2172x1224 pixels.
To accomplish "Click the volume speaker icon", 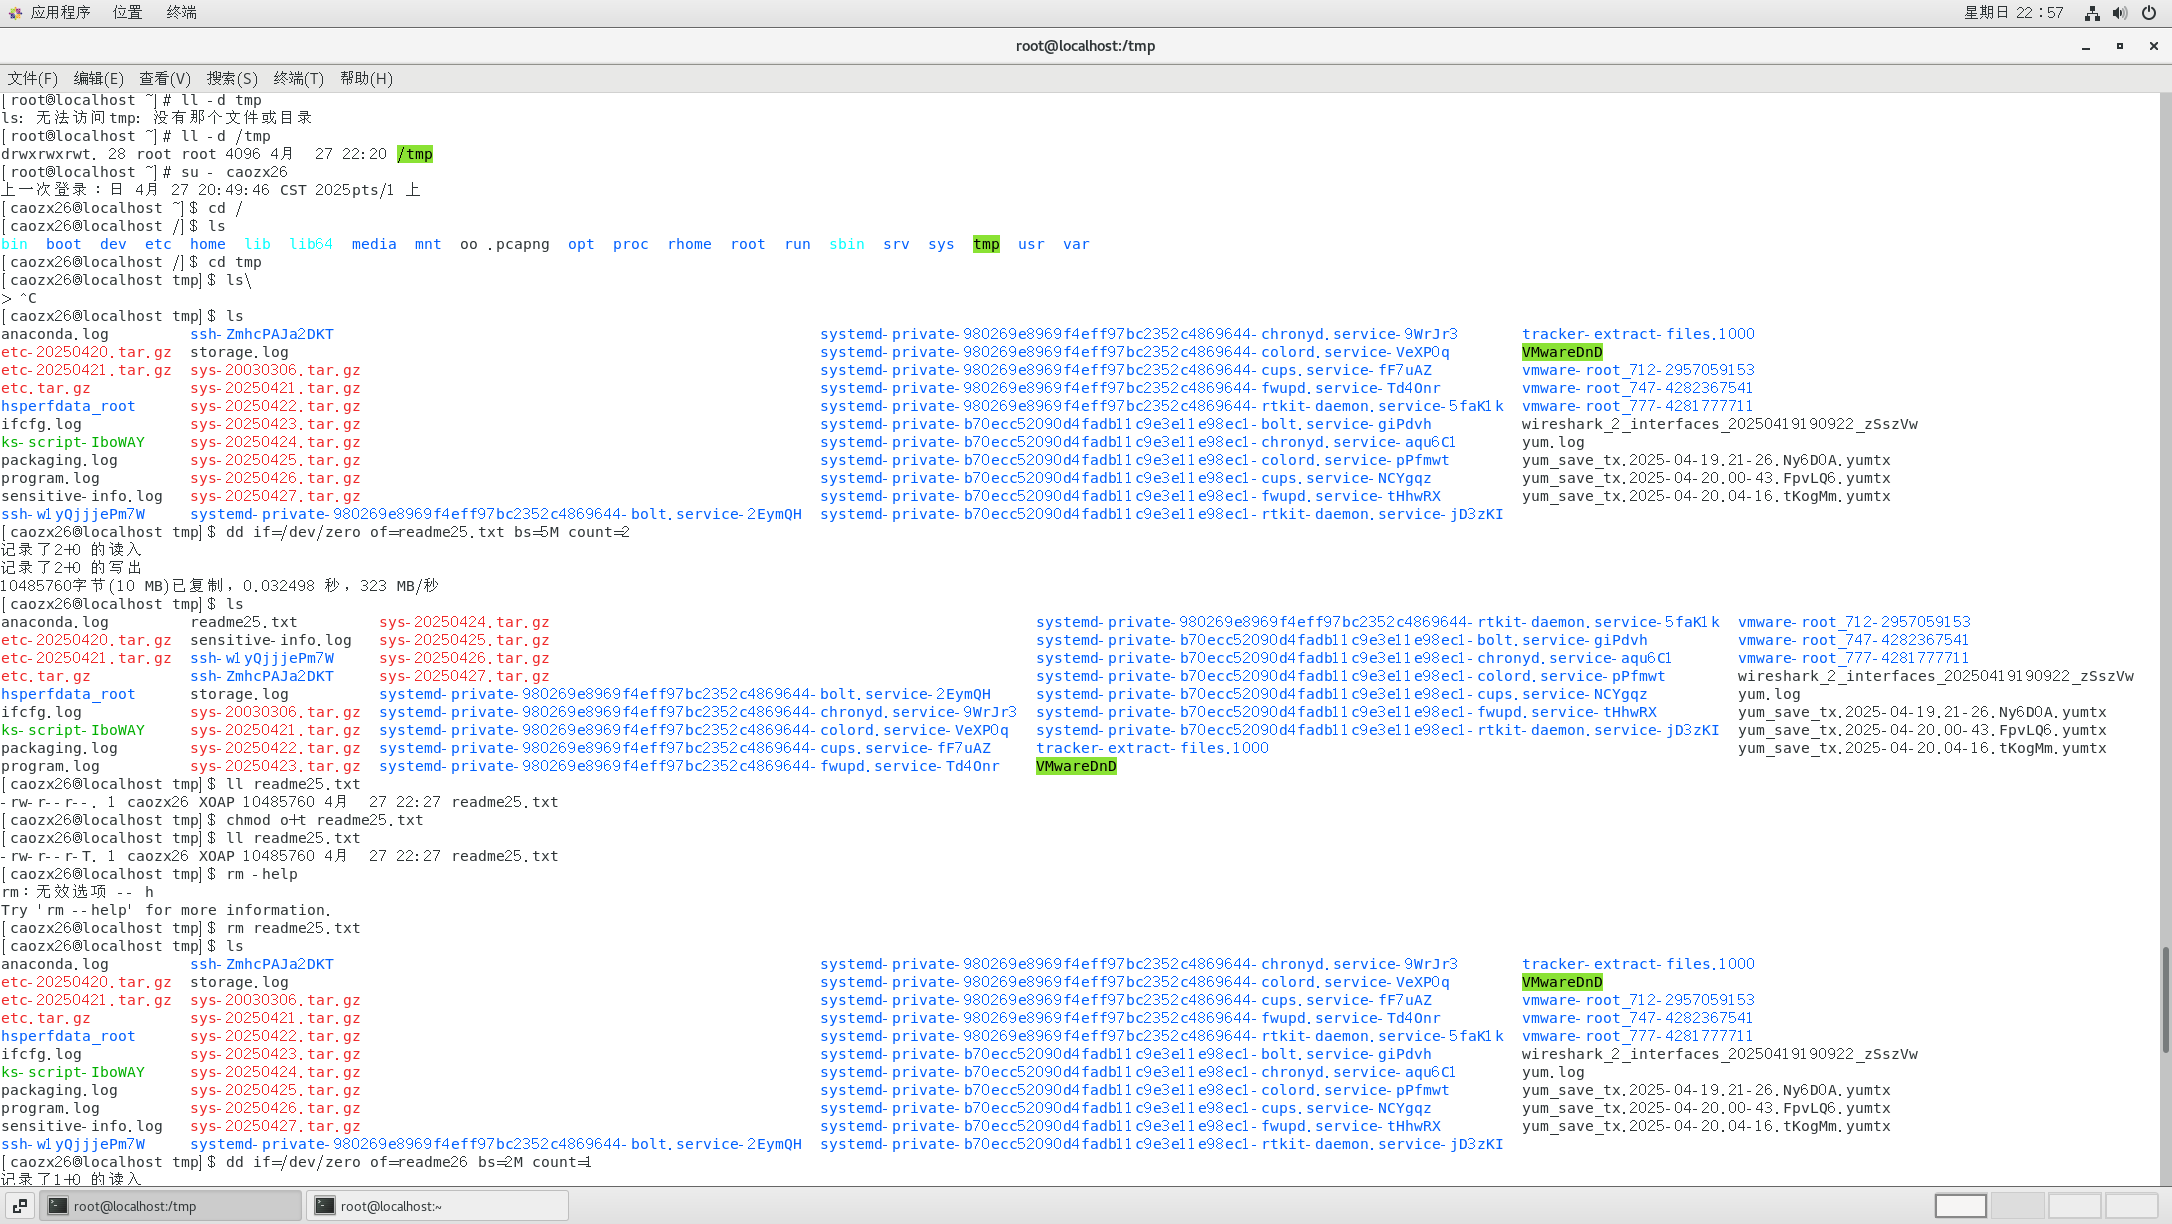I will click(x=2119, y=13).
